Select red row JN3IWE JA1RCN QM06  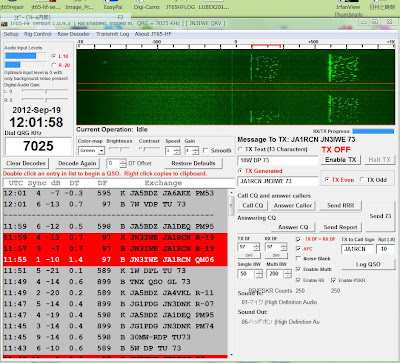pos(115,260)
